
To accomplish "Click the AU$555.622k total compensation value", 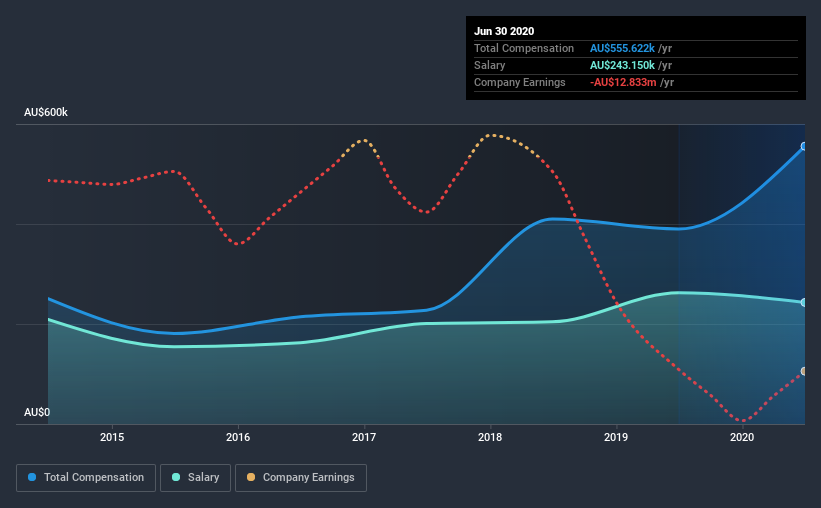I will point(622,48).
